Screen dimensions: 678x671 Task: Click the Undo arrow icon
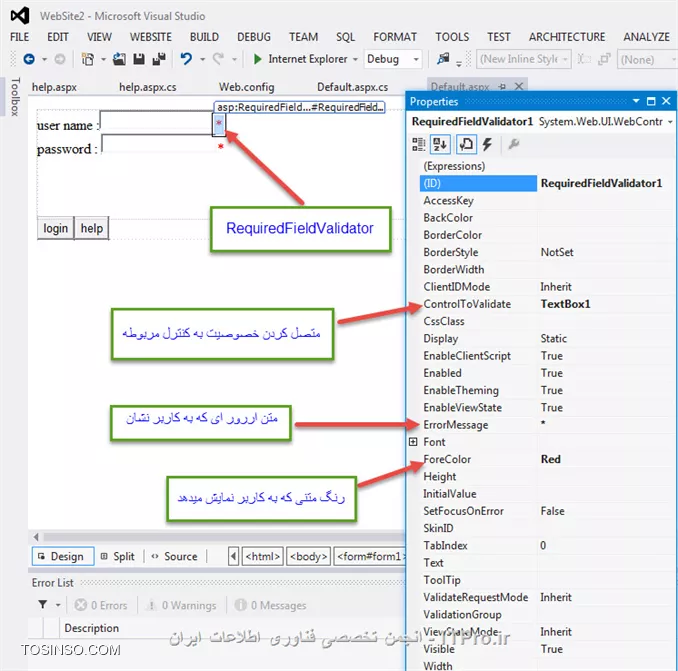click(x=186, y=59)
